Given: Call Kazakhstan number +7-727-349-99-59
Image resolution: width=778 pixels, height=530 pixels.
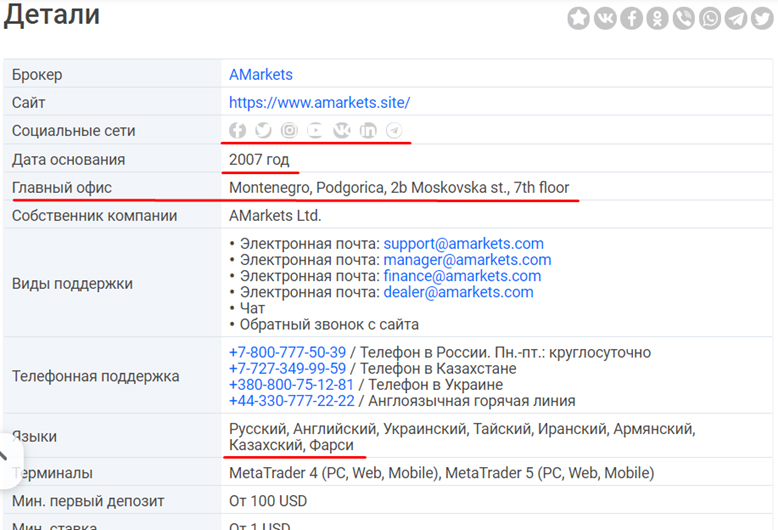Looking at the screenshot, I should tap(287, 369).
